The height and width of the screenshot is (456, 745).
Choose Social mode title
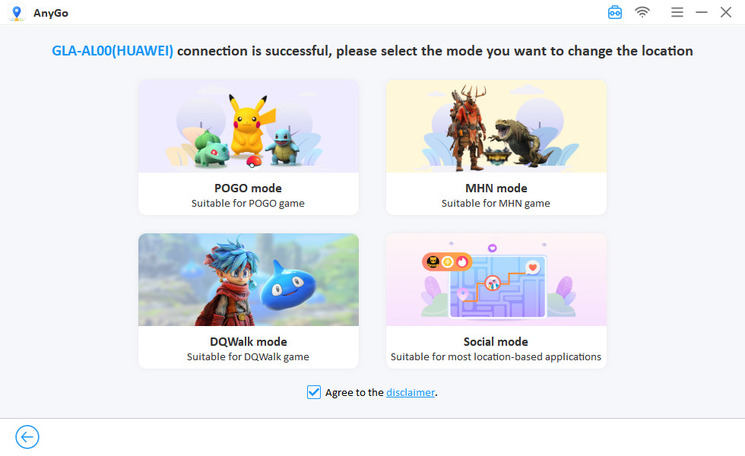[496, 342]
